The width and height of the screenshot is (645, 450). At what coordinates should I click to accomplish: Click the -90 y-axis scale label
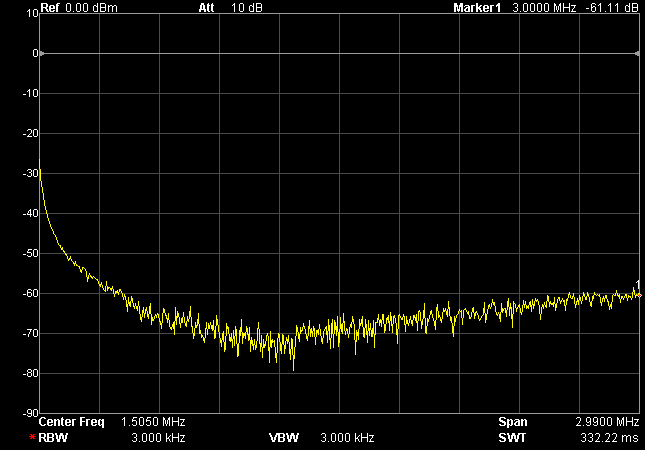click(30, 413)
